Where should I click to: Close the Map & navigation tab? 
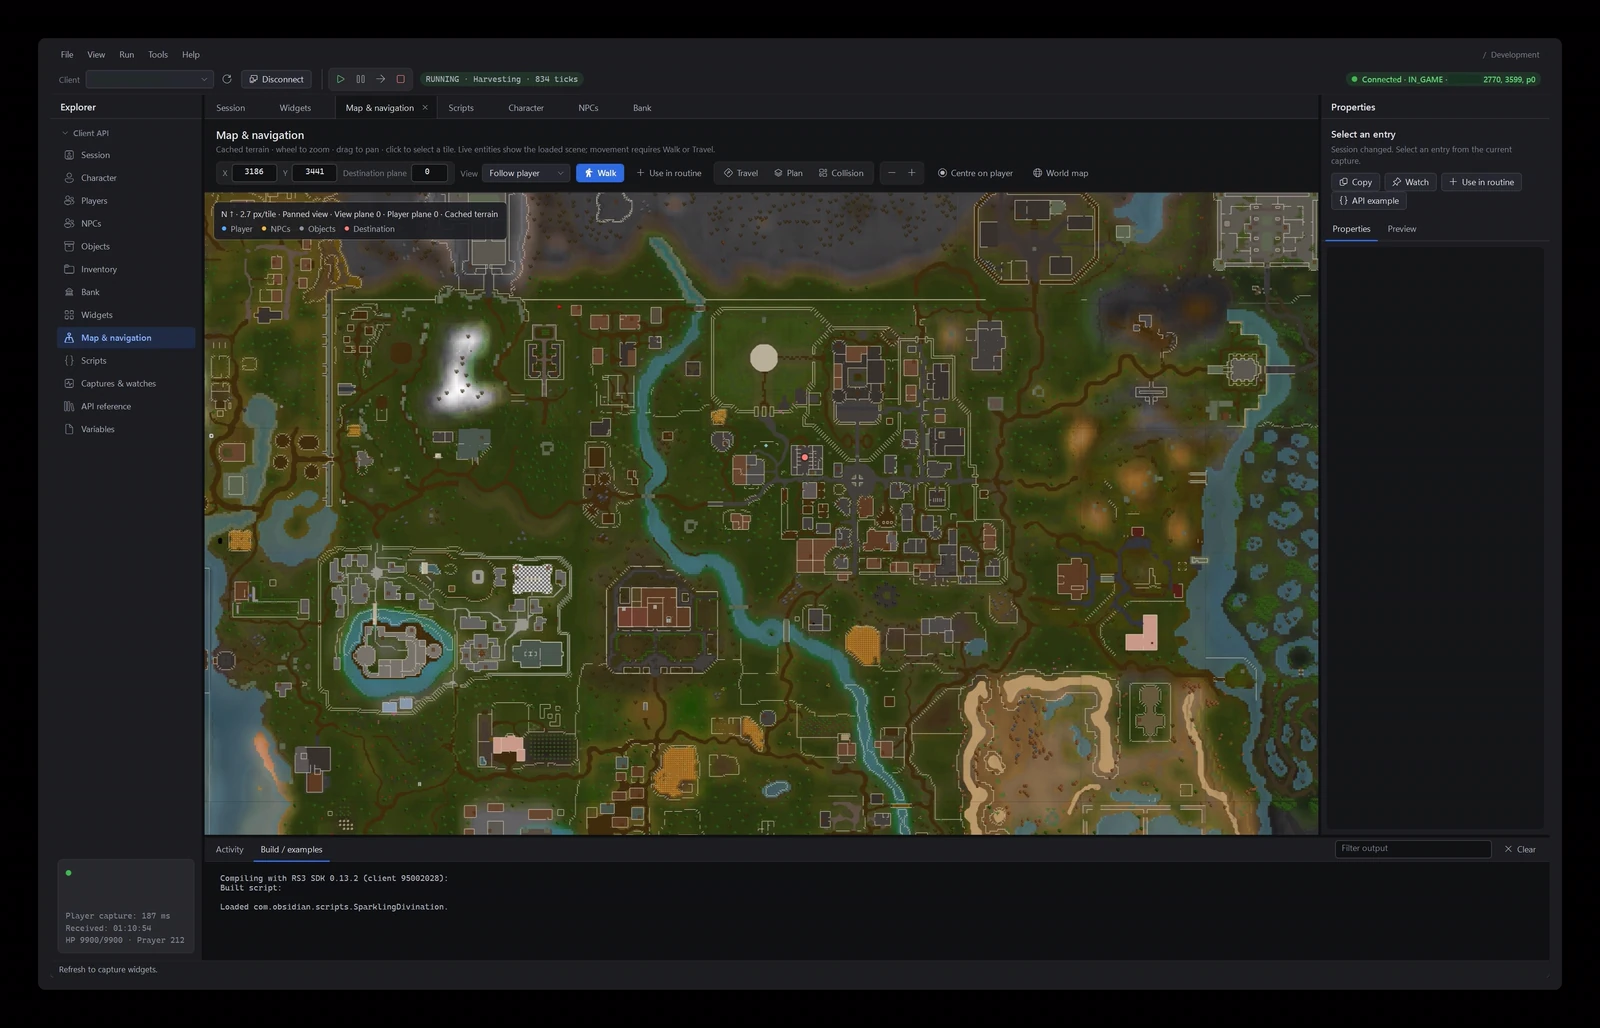[x=425, y=108]
